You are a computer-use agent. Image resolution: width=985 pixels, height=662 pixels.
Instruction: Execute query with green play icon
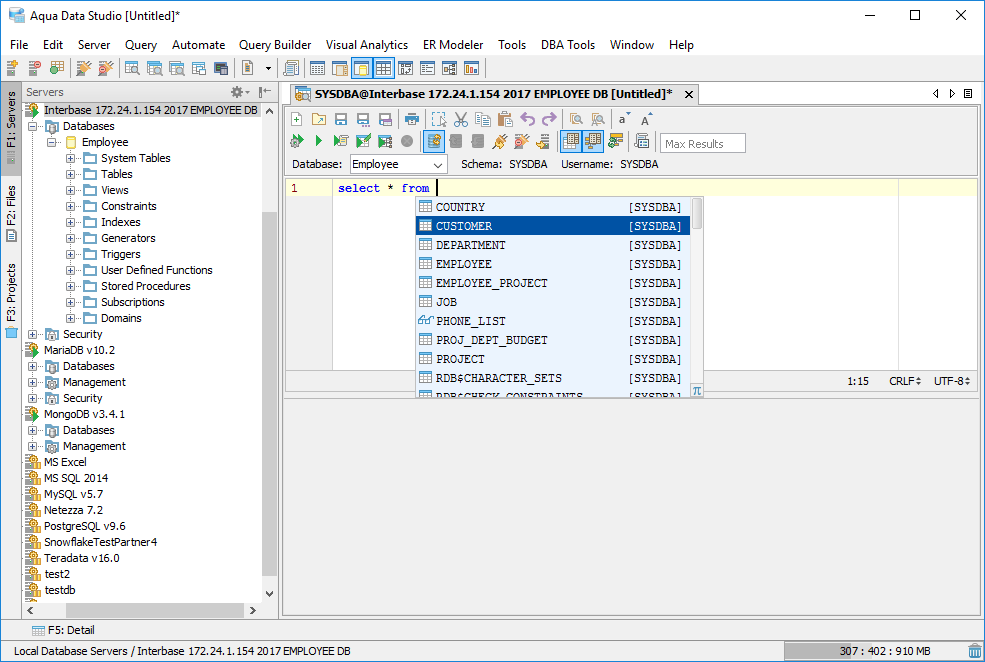pos(318,141)
